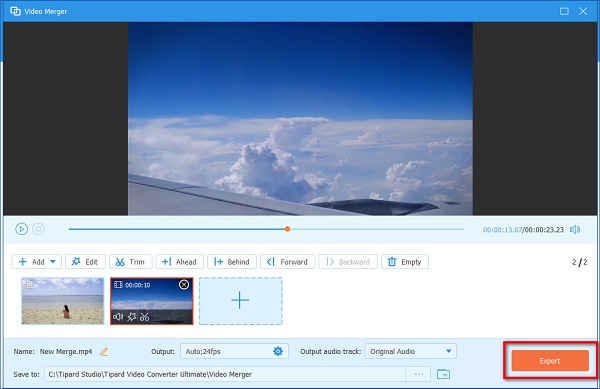
Task: Click scissors icon on sky clip thumbnail
Action: 145,317
